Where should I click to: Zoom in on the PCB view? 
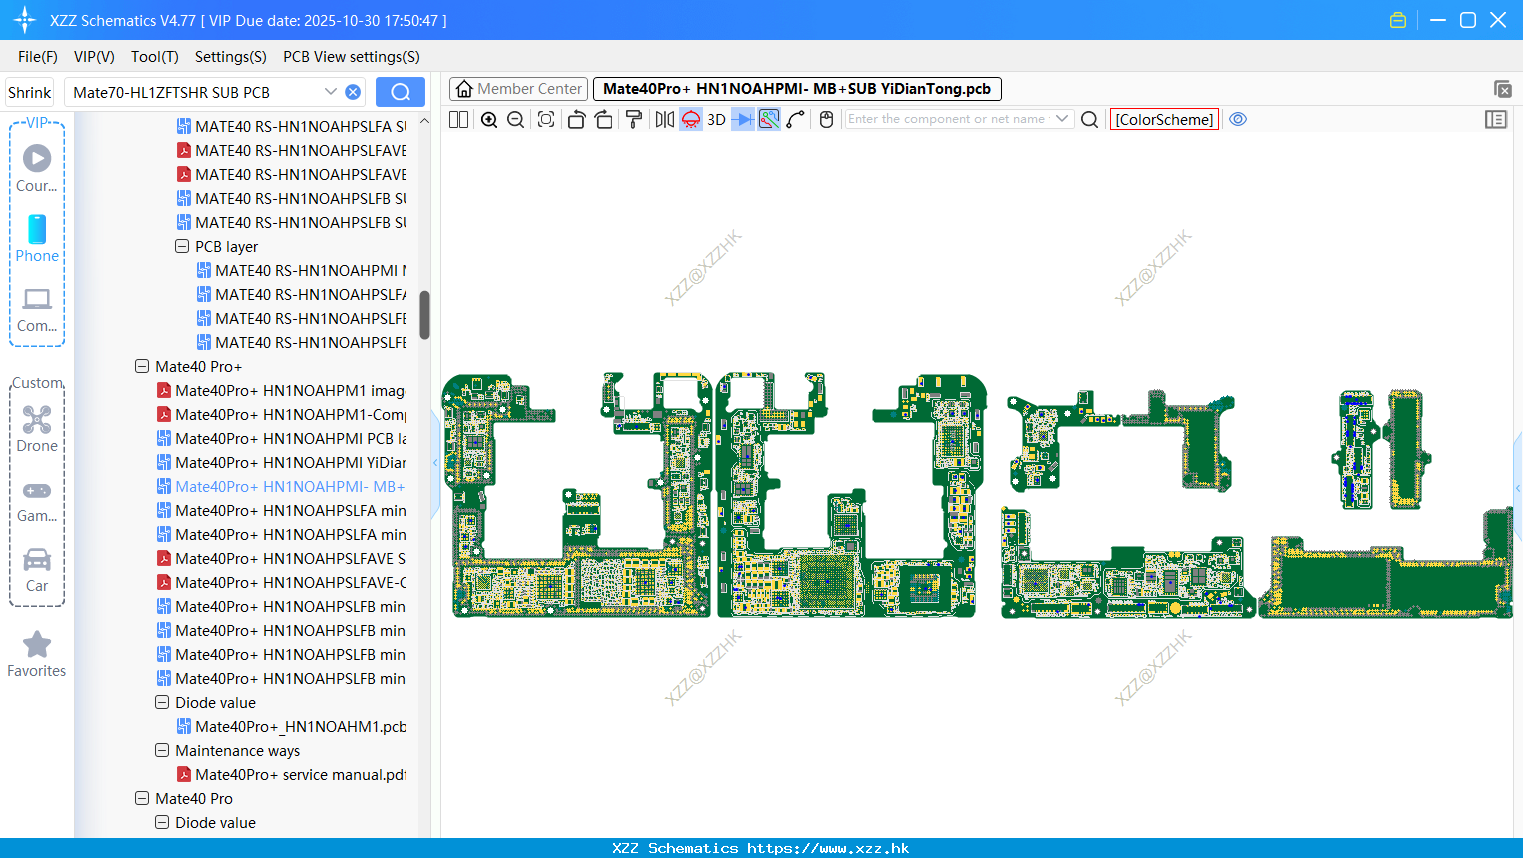pyautogui.click(x=489, y=120)
